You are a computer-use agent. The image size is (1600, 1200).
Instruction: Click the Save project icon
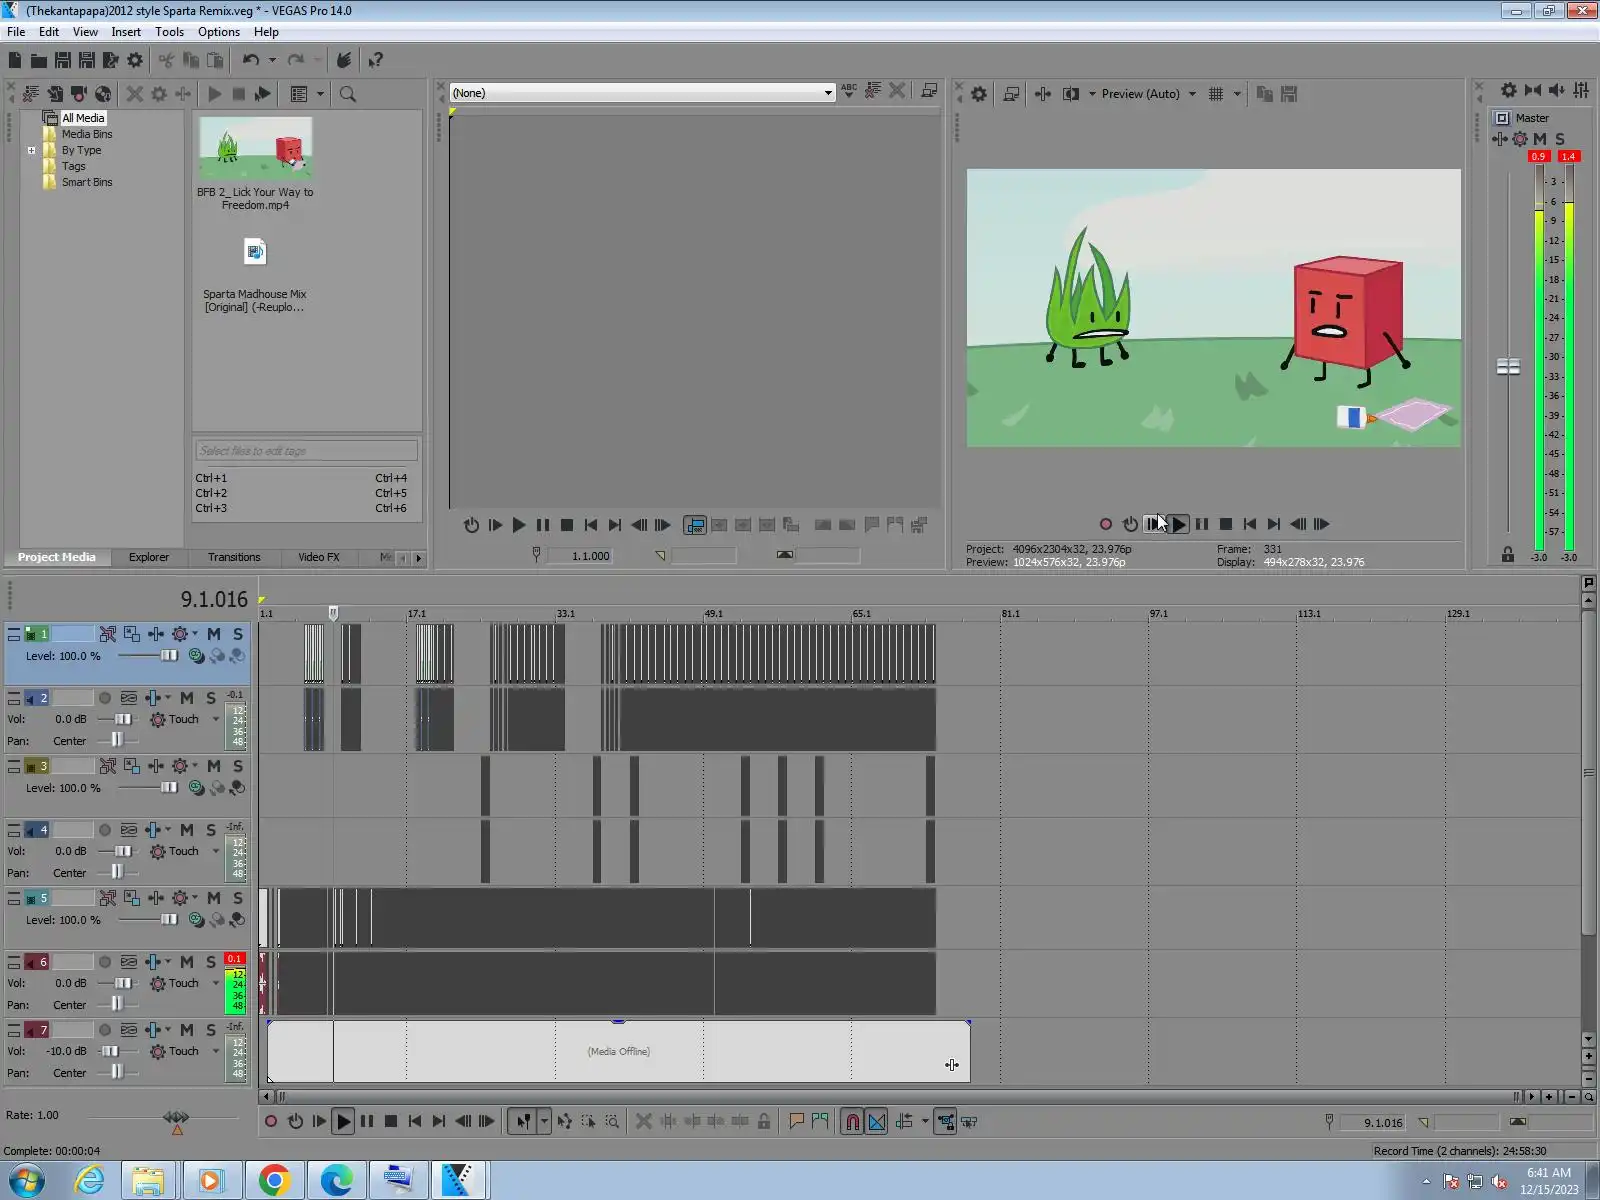pos(63,60)
